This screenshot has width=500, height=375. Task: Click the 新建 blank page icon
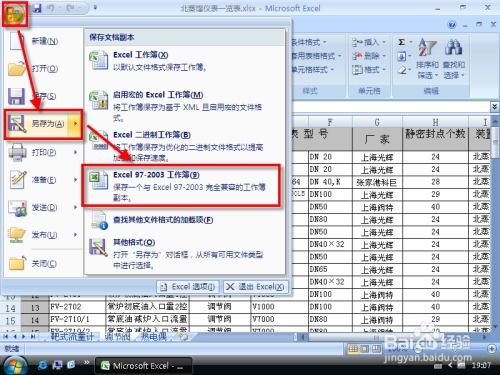(x=17, y=41)
